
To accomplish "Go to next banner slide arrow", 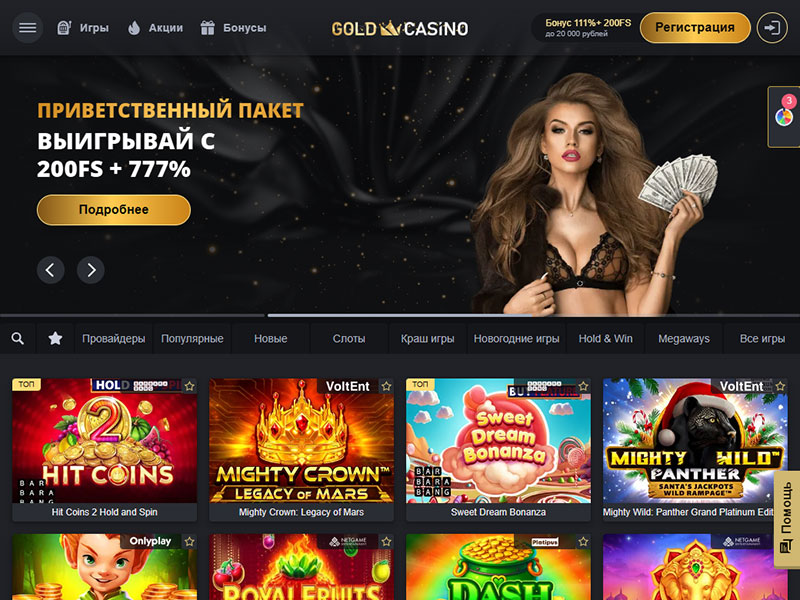I will pos(91,269).
